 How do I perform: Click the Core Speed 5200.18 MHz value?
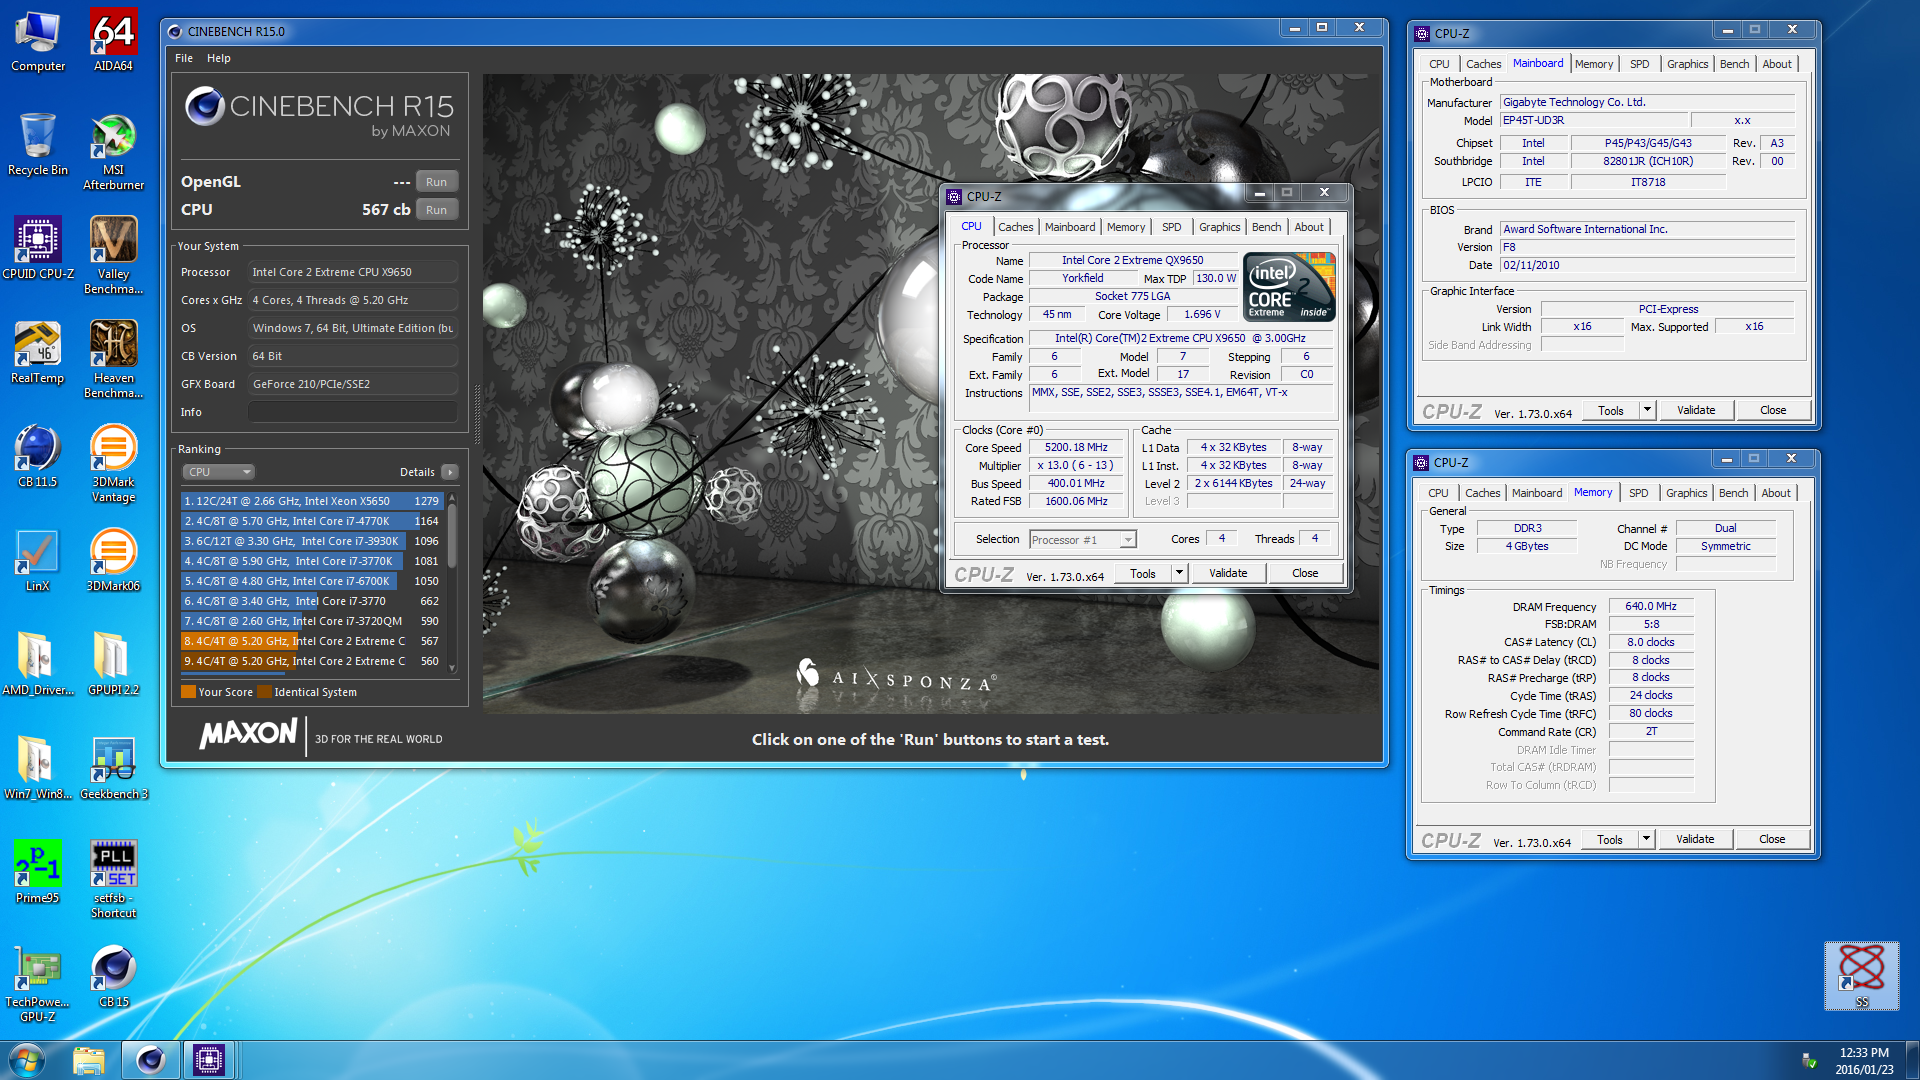(1076, 448)
